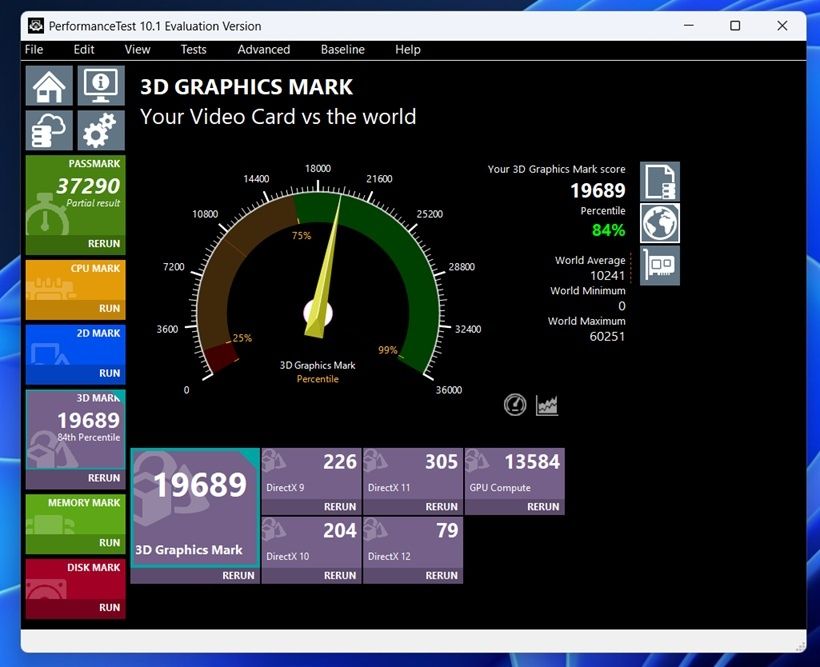Click the 25% marker on gauge
The image size is (820, 667).
[x=242, y=338]
